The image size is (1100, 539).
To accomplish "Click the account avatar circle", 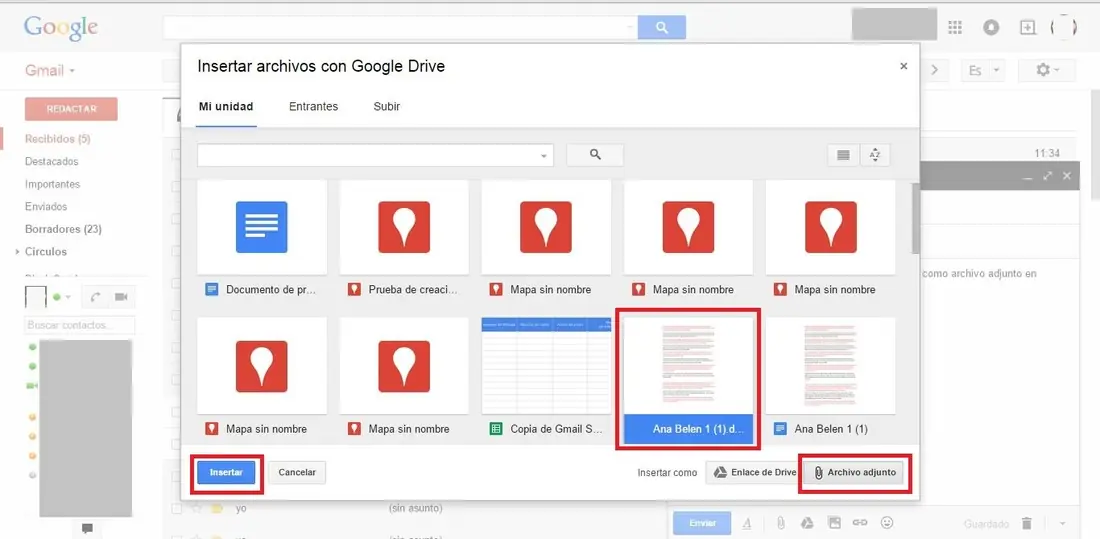I will 1063,27.
